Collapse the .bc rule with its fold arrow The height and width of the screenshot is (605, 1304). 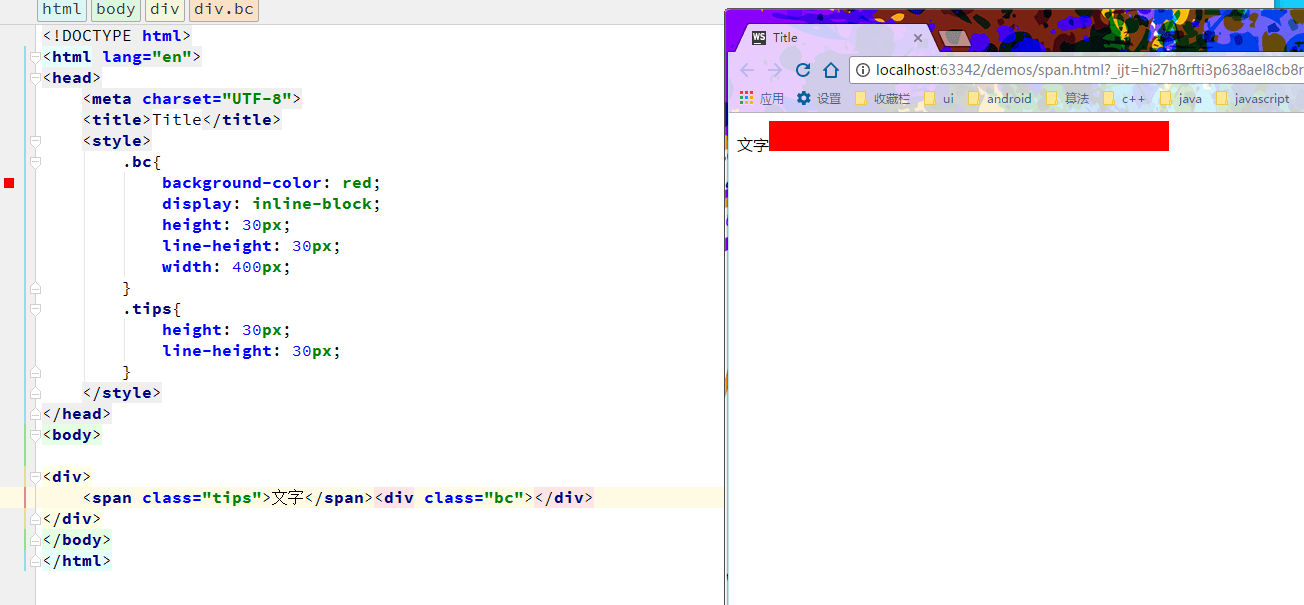click(x=35, y=161)
